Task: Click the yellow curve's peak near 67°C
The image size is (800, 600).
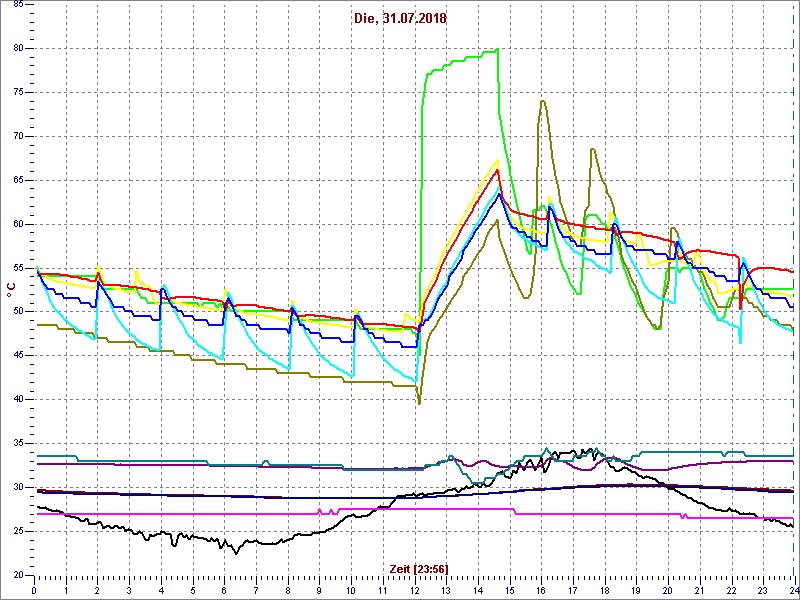Action: point(497,160)
